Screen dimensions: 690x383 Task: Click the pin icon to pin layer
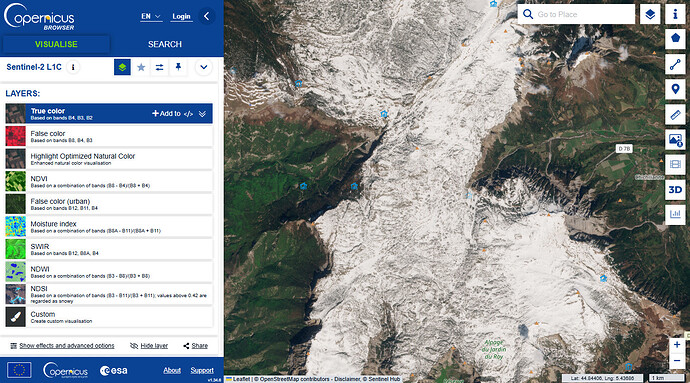pyautogui.click(x=178, y=67)
